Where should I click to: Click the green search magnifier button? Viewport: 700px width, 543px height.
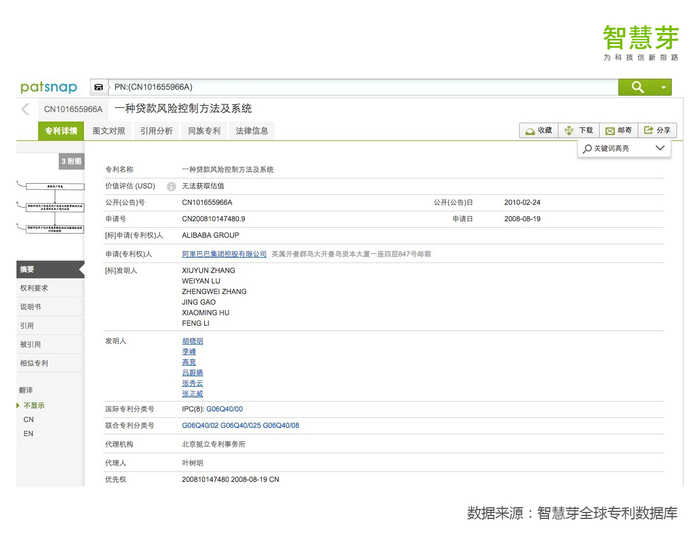(x=637, y=87)
